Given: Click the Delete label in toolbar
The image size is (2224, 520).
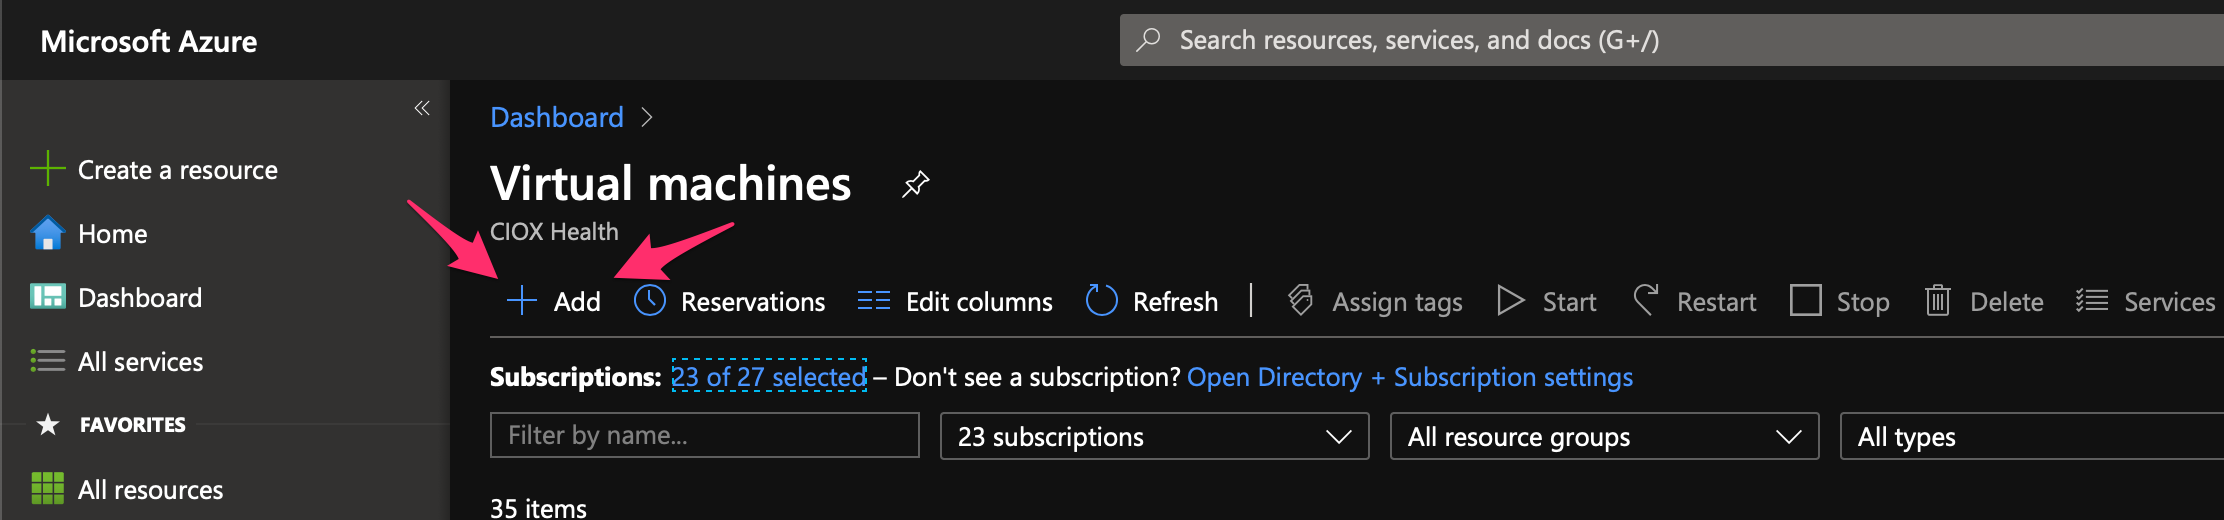Looking at the screenshot, I should (x=2006, y=302).
